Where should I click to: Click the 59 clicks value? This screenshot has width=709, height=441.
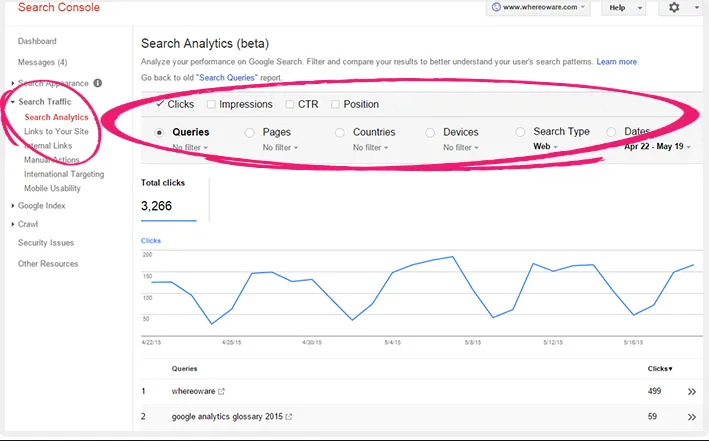652,416
